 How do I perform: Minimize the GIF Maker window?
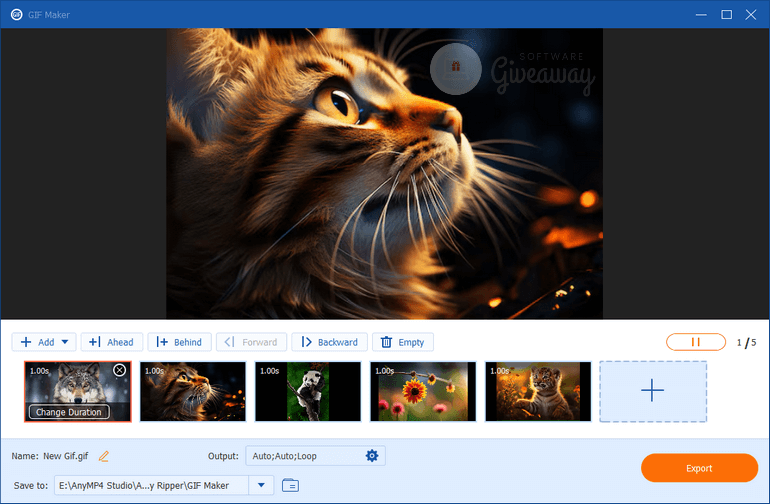701,15
